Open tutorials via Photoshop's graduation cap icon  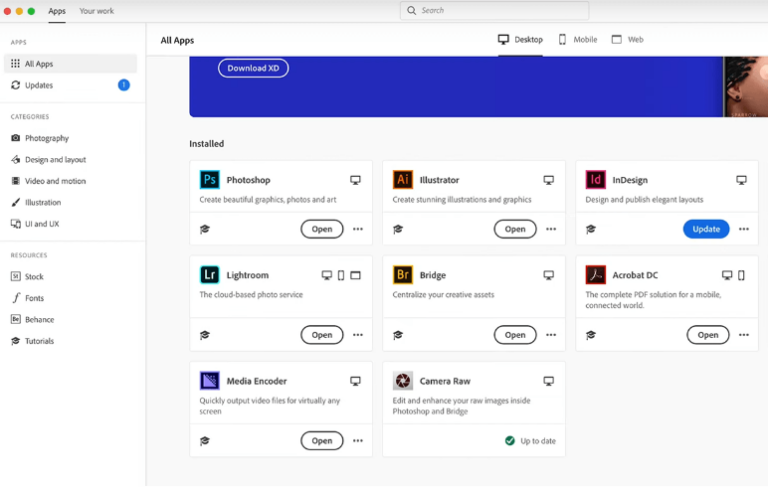205,229
